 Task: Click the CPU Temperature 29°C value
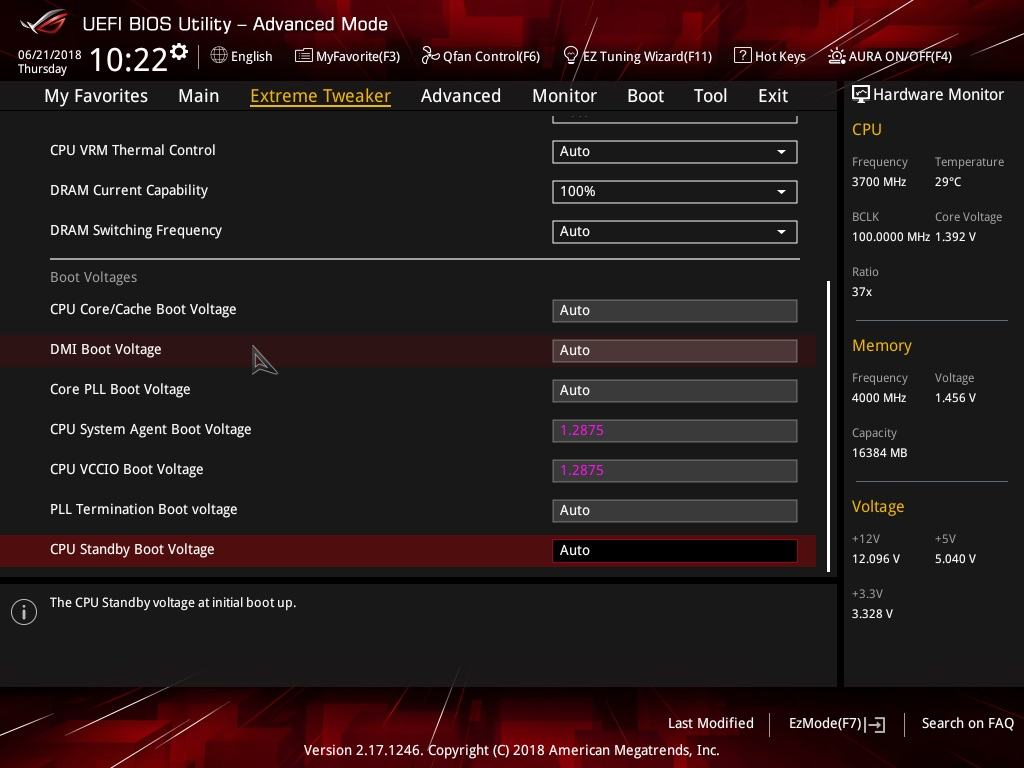point(948,182)
